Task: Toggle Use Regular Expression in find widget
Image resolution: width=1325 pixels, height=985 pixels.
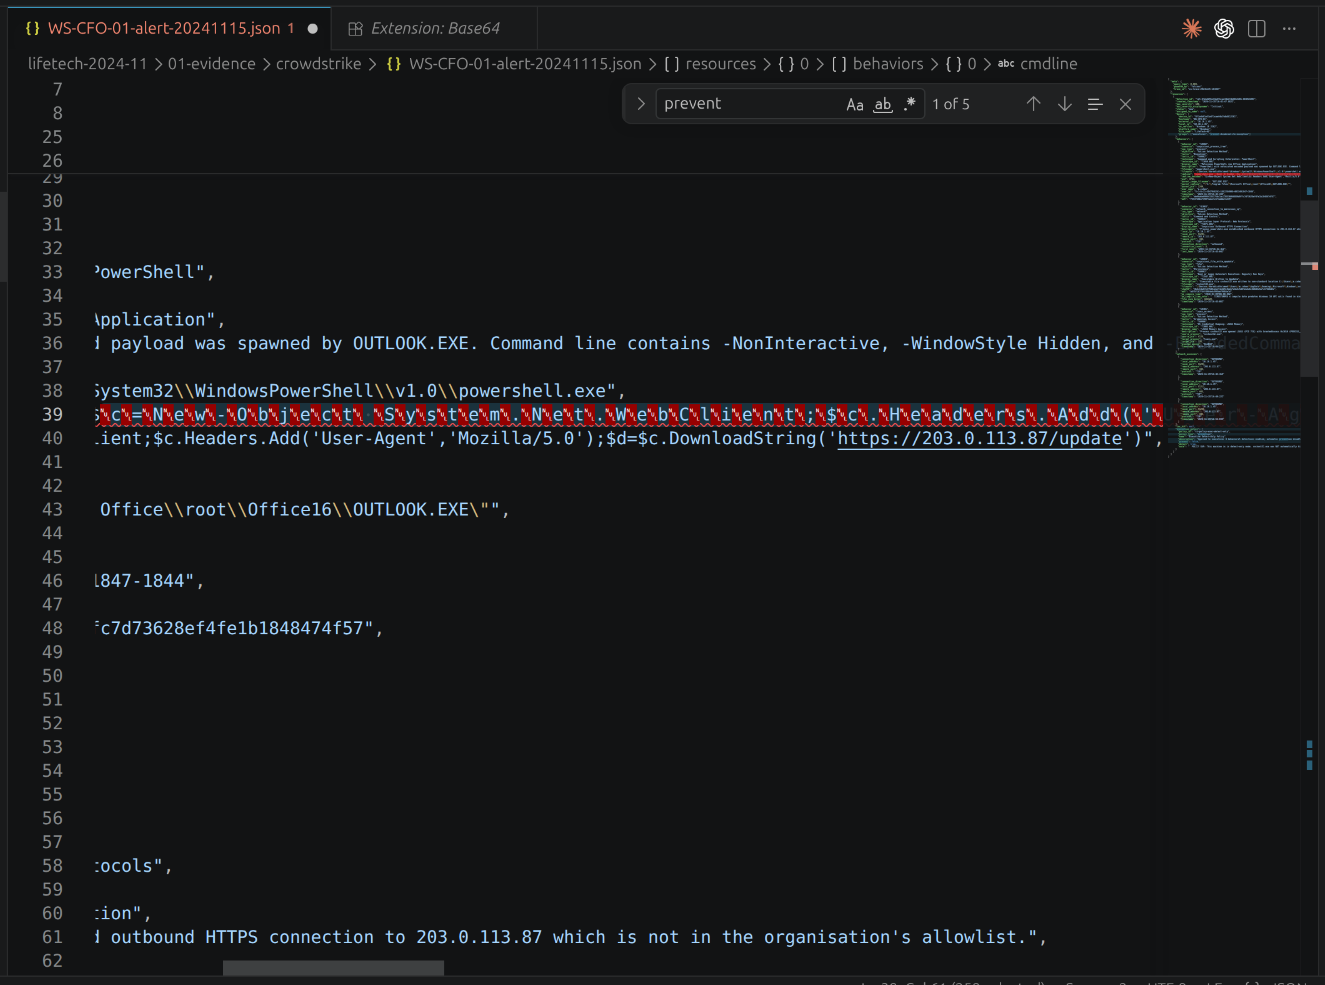Action: tap(909, 104)
